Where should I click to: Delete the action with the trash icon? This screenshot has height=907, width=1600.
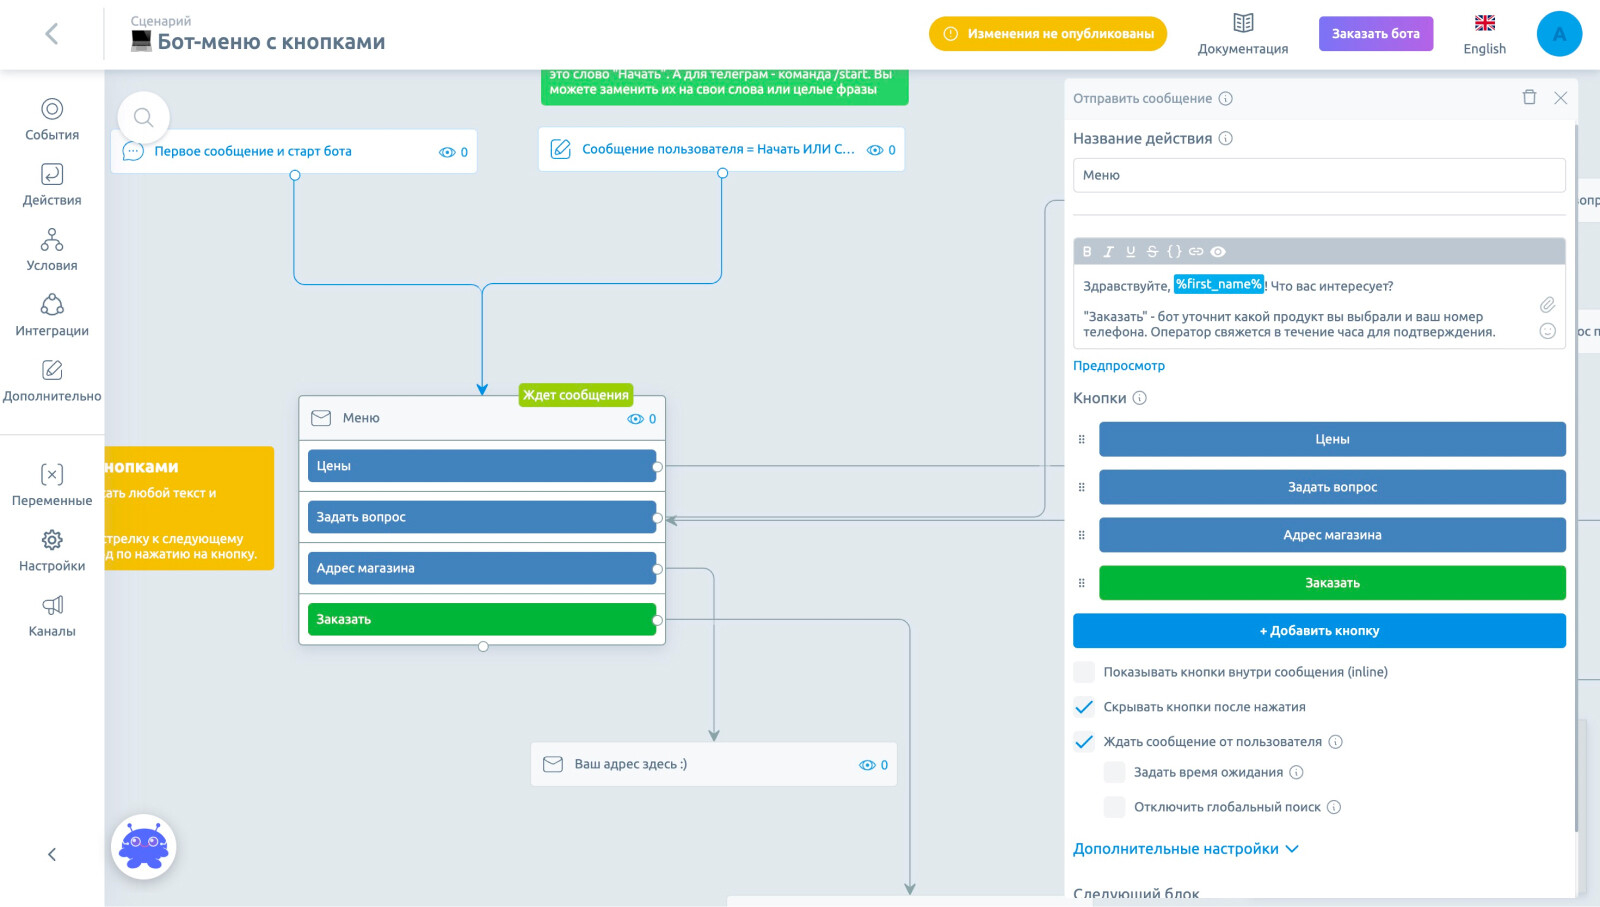tap(1529, 97)
